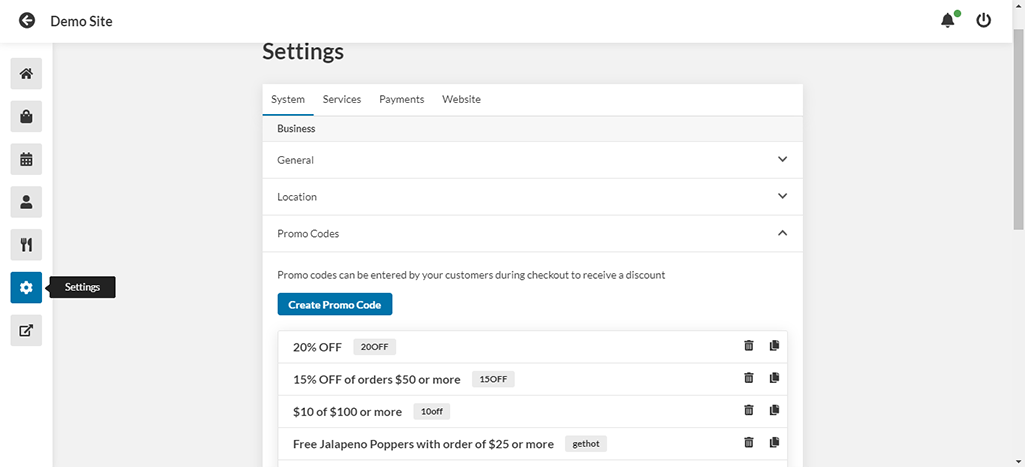Open the $10 of $100 or more row
Image resolution: width=1025 pixels, height=467 pixels.
533,411
